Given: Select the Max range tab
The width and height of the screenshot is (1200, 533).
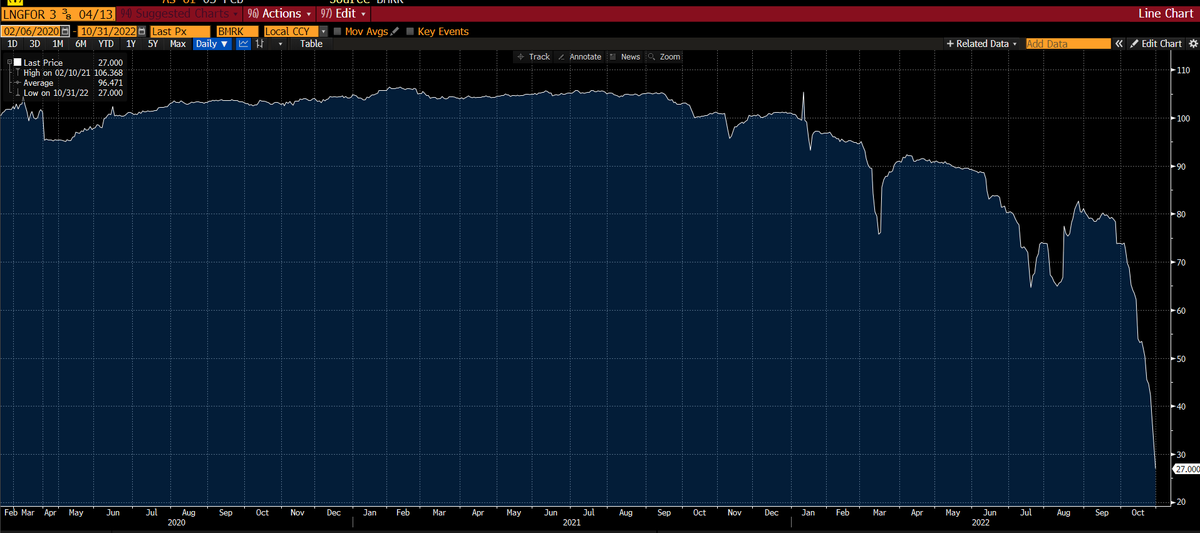Looking at the screenshot, I should click(178, 44).
